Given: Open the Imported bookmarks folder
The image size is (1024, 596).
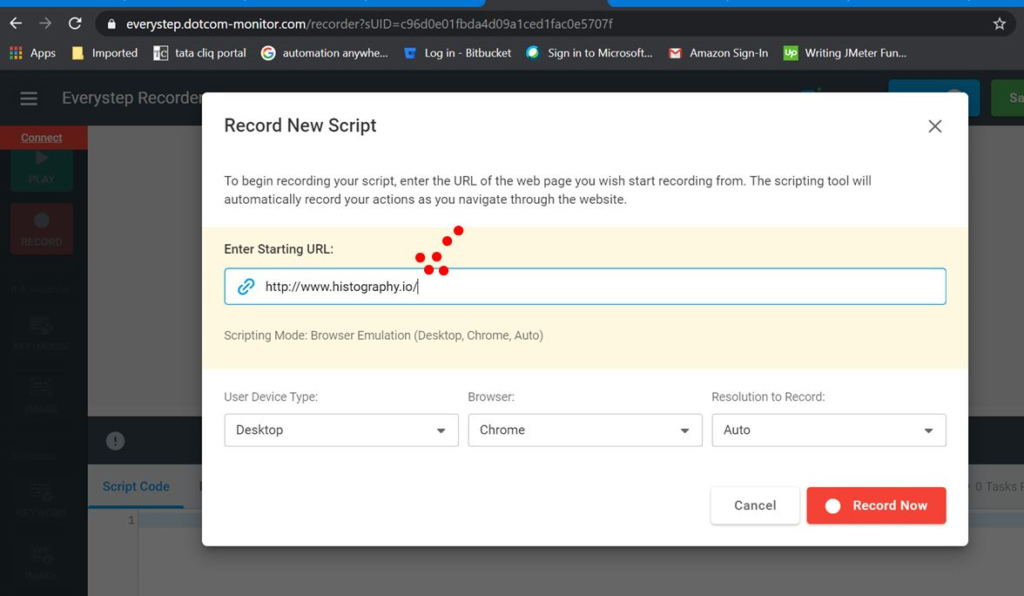Looking at the screenshot, I should point(105,53).
